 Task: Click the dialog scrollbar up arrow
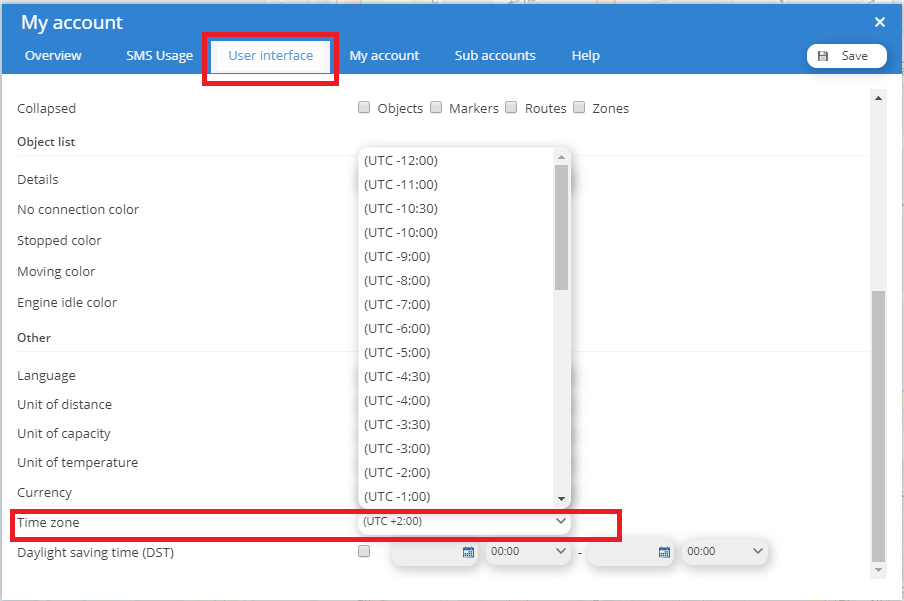click(878, 98)
